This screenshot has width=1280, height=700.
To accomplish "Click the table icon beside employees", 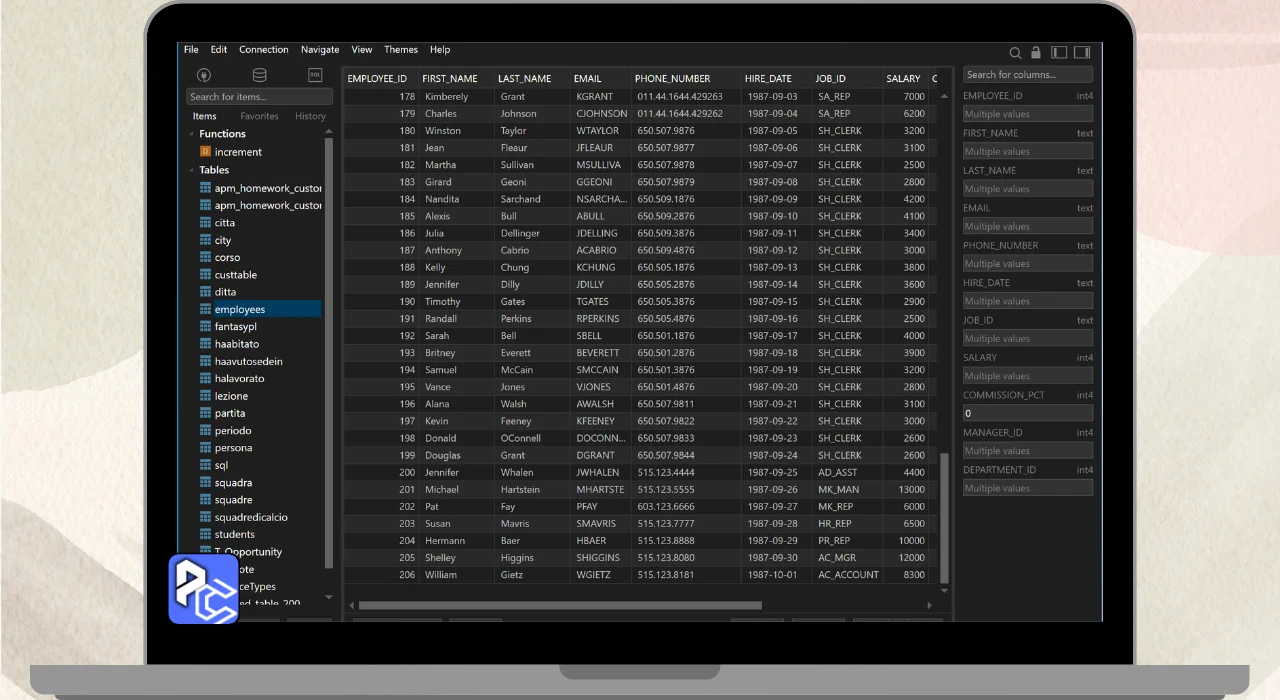I will pos(205,310).
